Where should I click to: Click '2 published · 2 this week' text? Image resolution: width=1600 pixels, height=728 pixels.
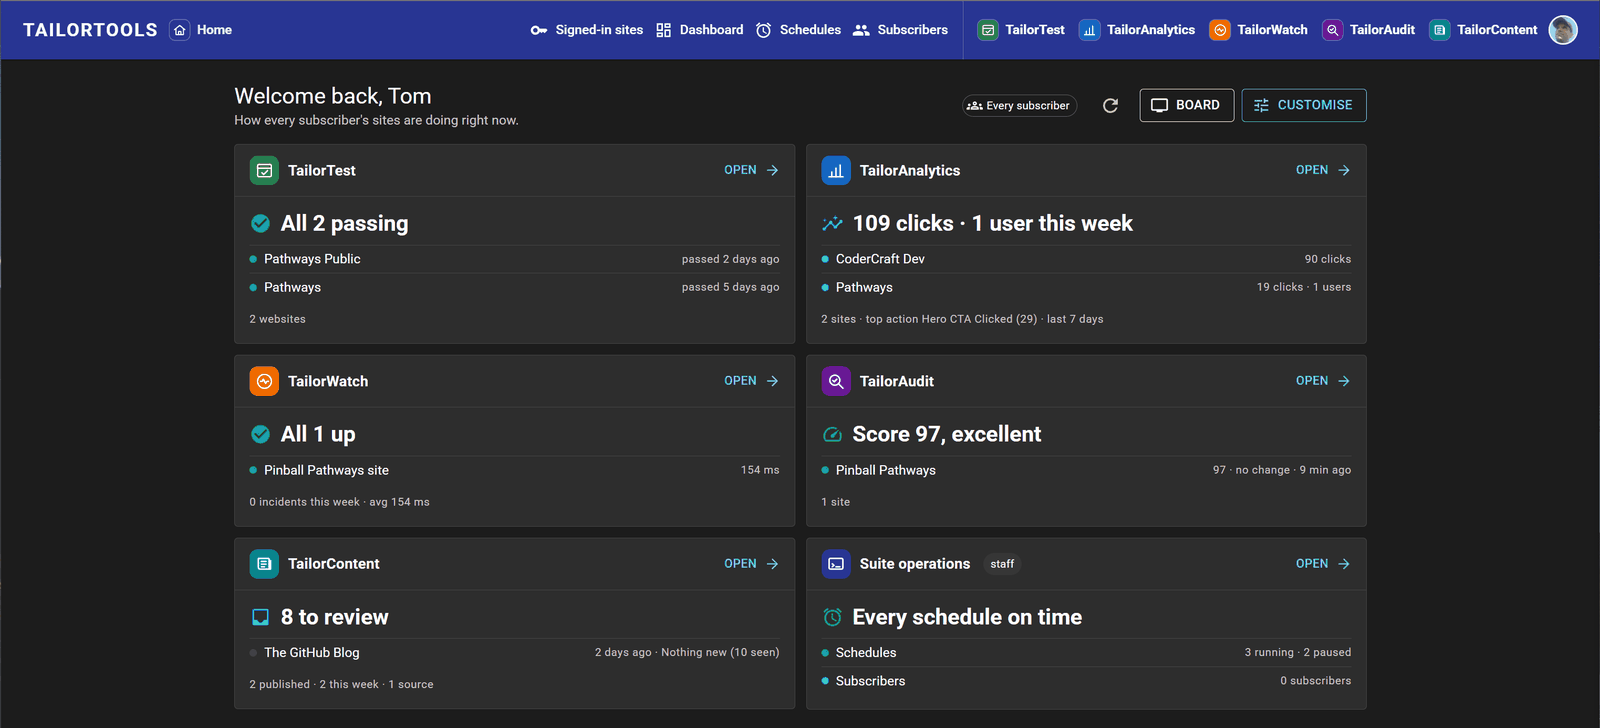coord(314,684)
